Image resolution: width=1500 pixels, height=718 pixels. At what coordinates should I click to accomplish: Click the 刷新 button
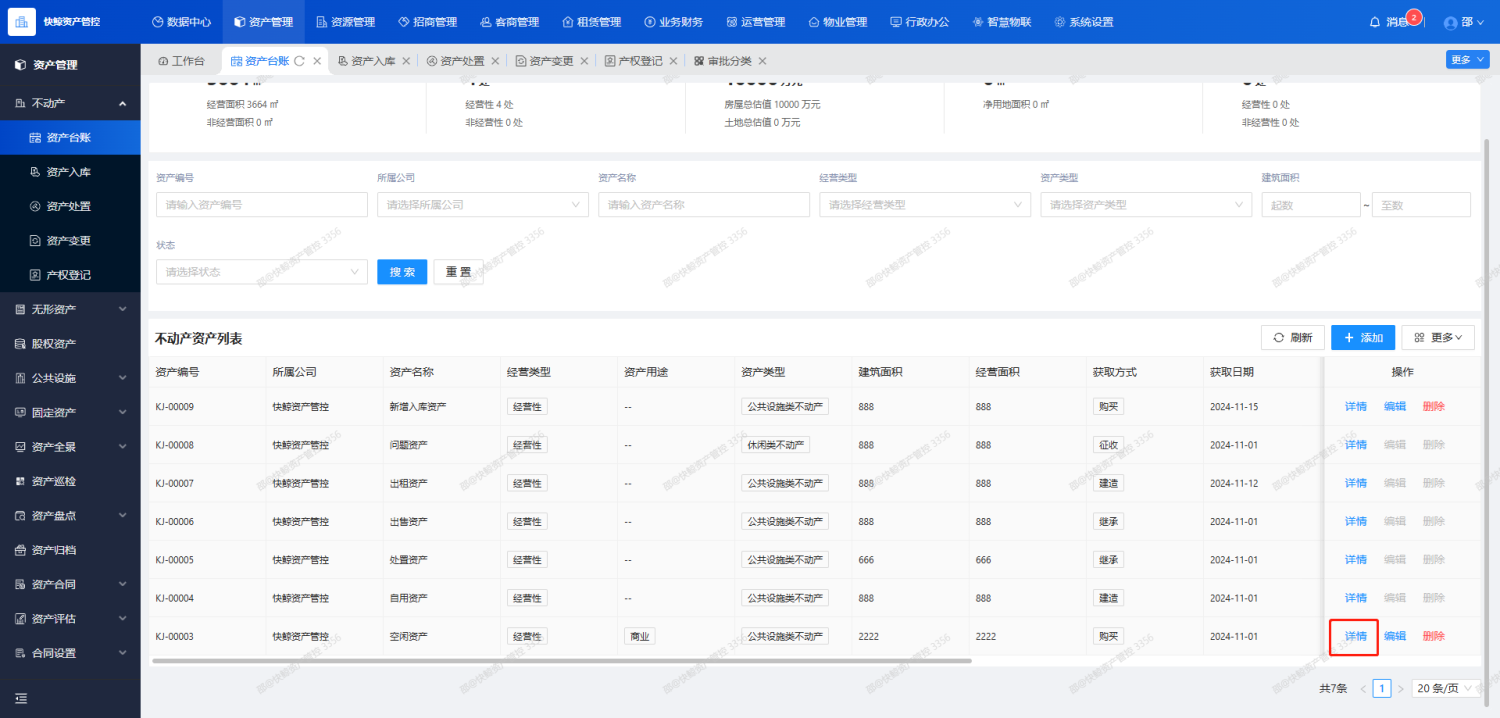click(x=1293, y=338)
